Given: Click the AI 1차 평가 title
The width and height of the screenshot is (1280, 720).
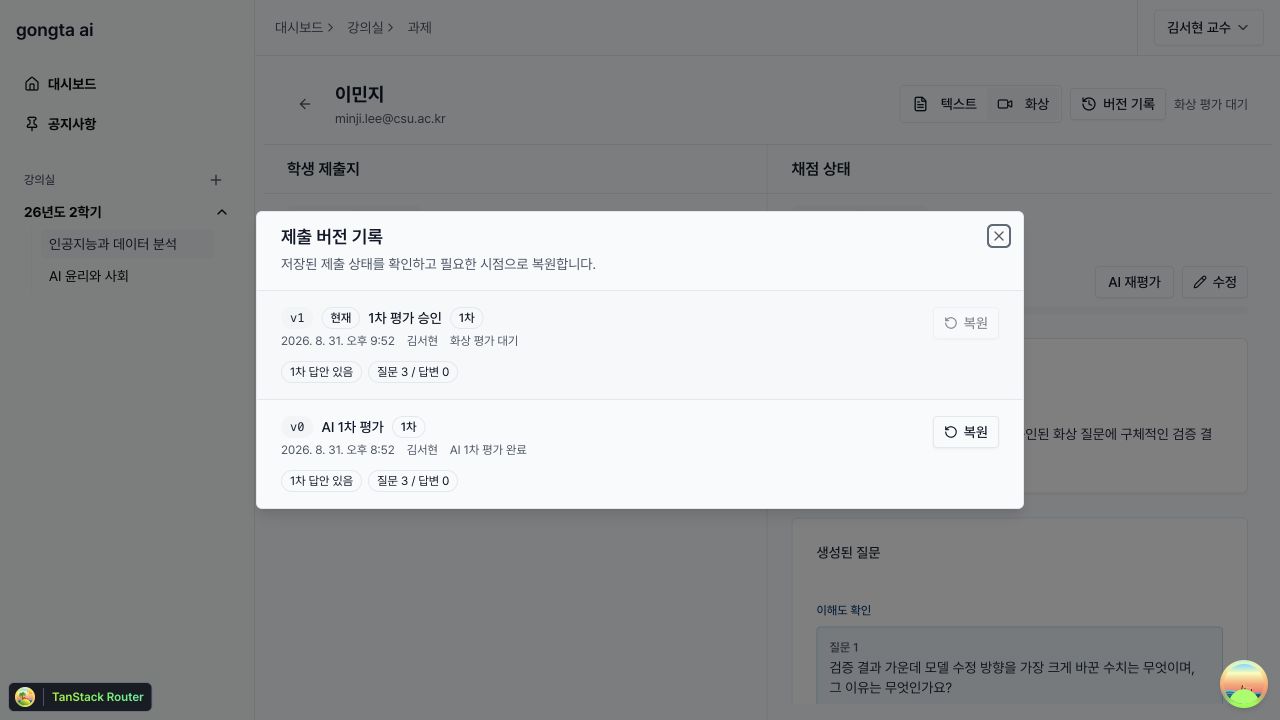Looking at the screenshot, I should pos(352,427).
